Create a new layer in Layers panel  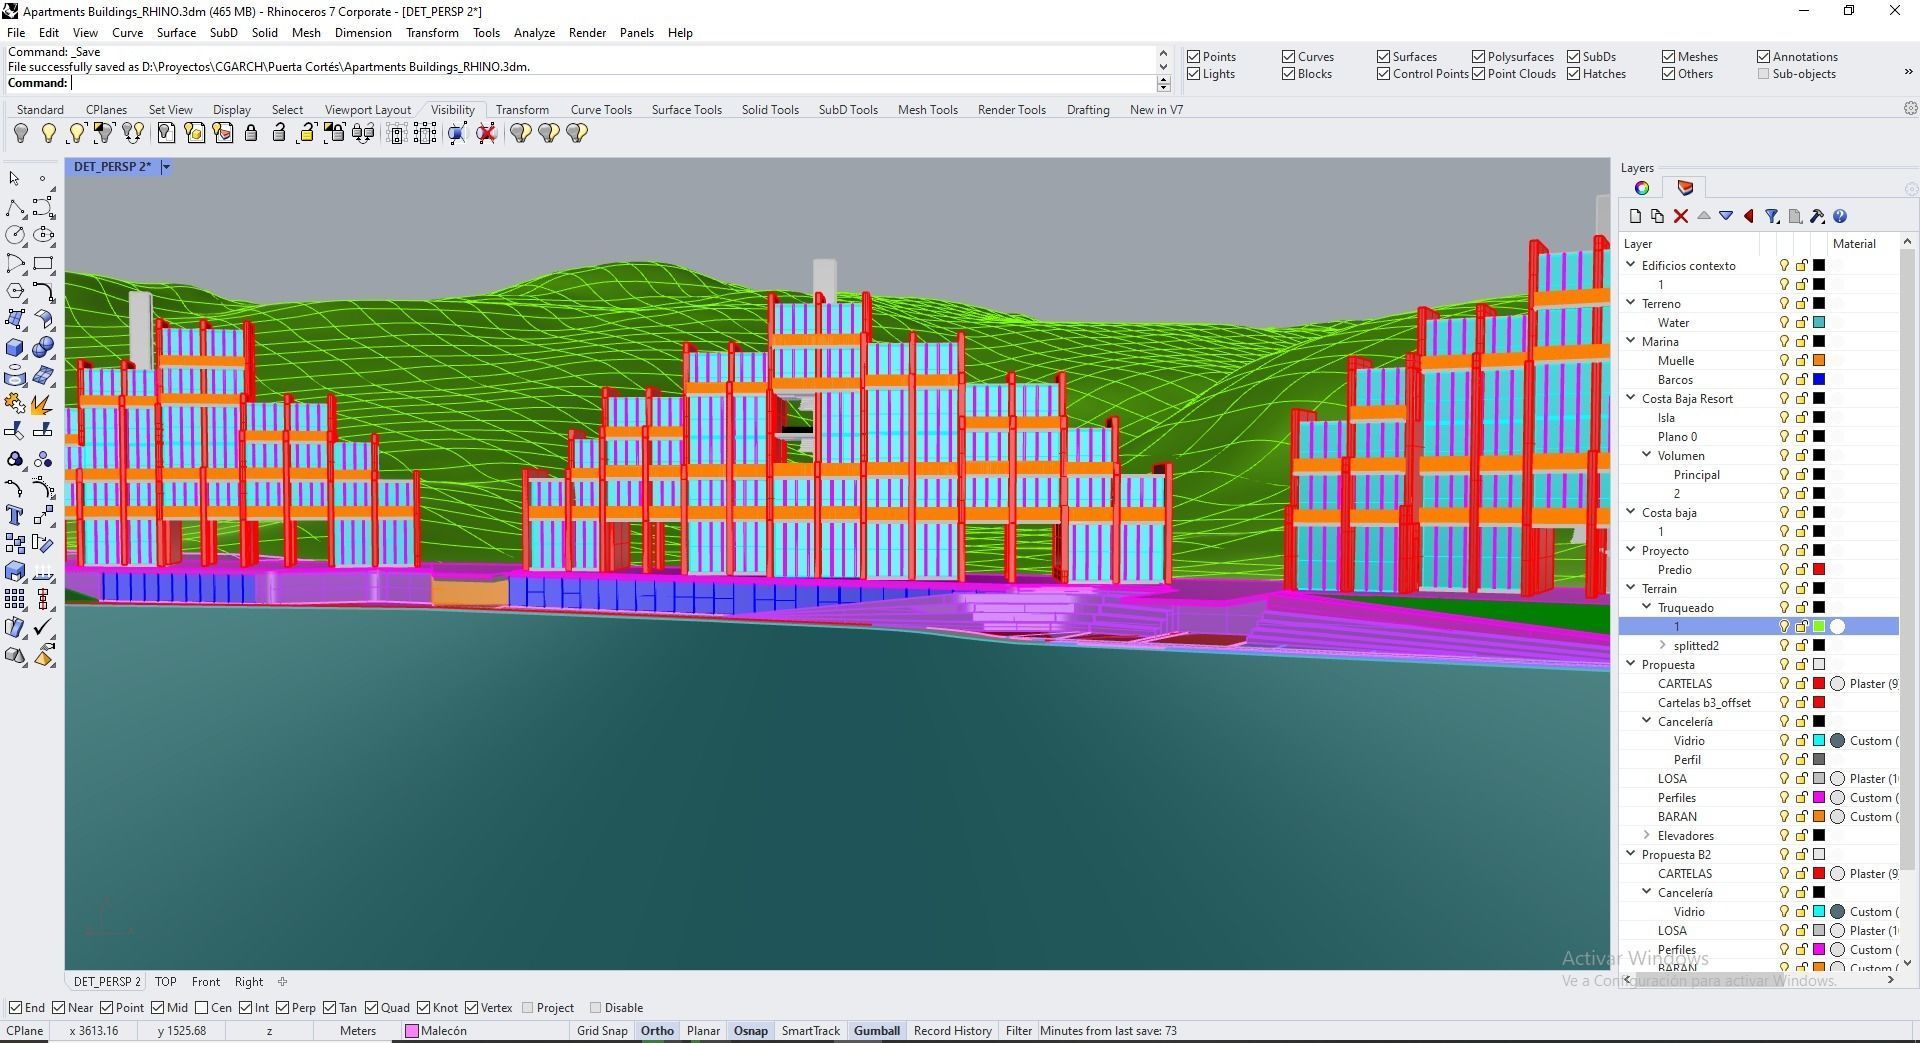pyautogui.click(x=1635, y=216)
